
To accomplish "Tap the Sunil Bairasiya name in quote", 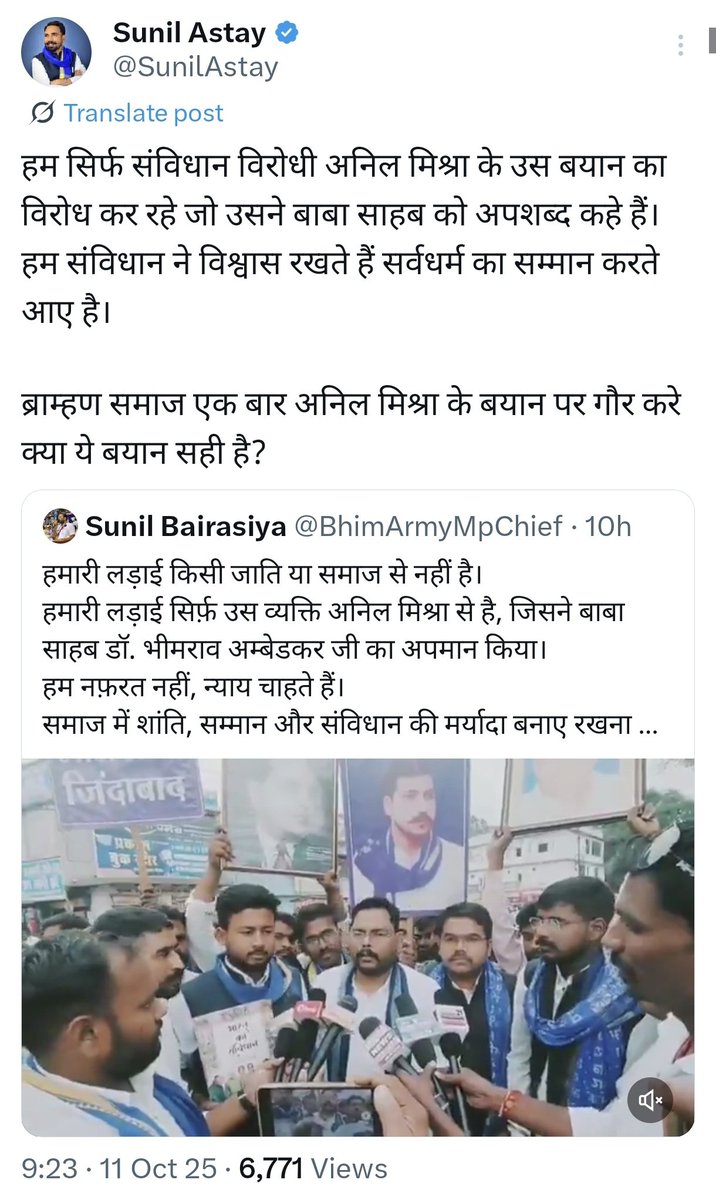I will 185,526.
